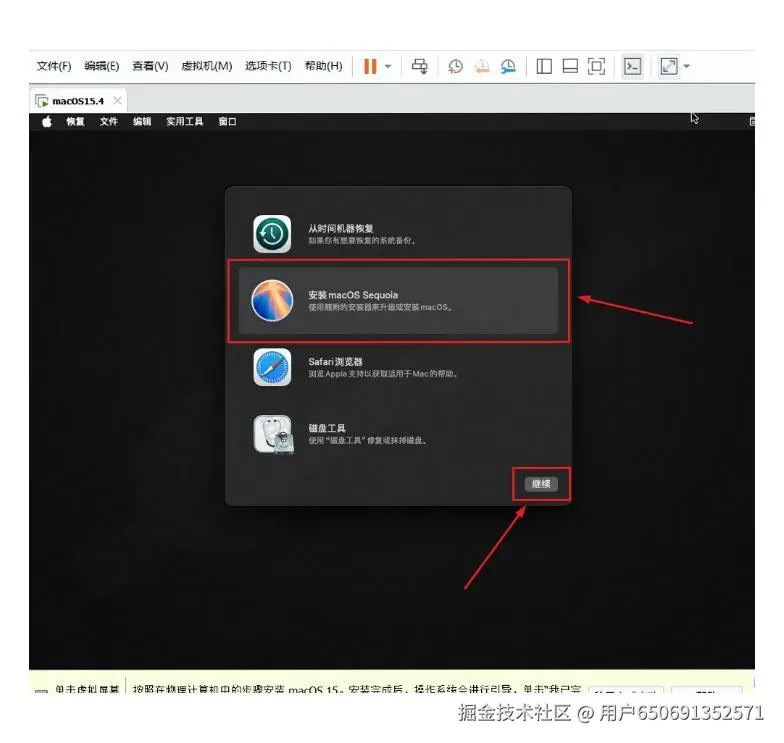Click the macOS Sequoia installer icon
The image size is (784, 743).
tap(272, 300)
